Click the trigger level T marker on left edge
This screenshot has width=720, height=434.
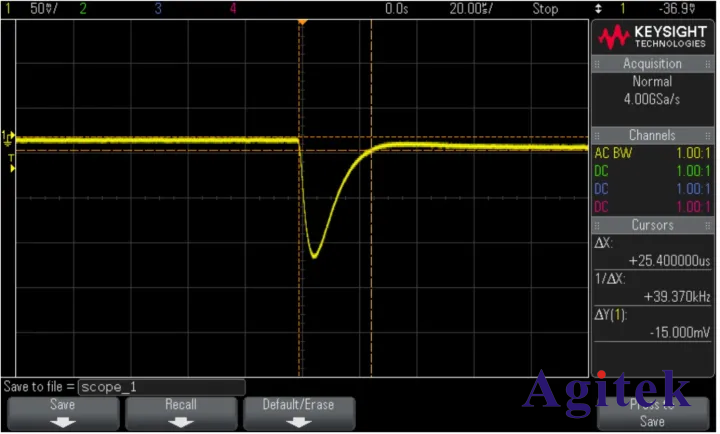click(x=11, y=159)
